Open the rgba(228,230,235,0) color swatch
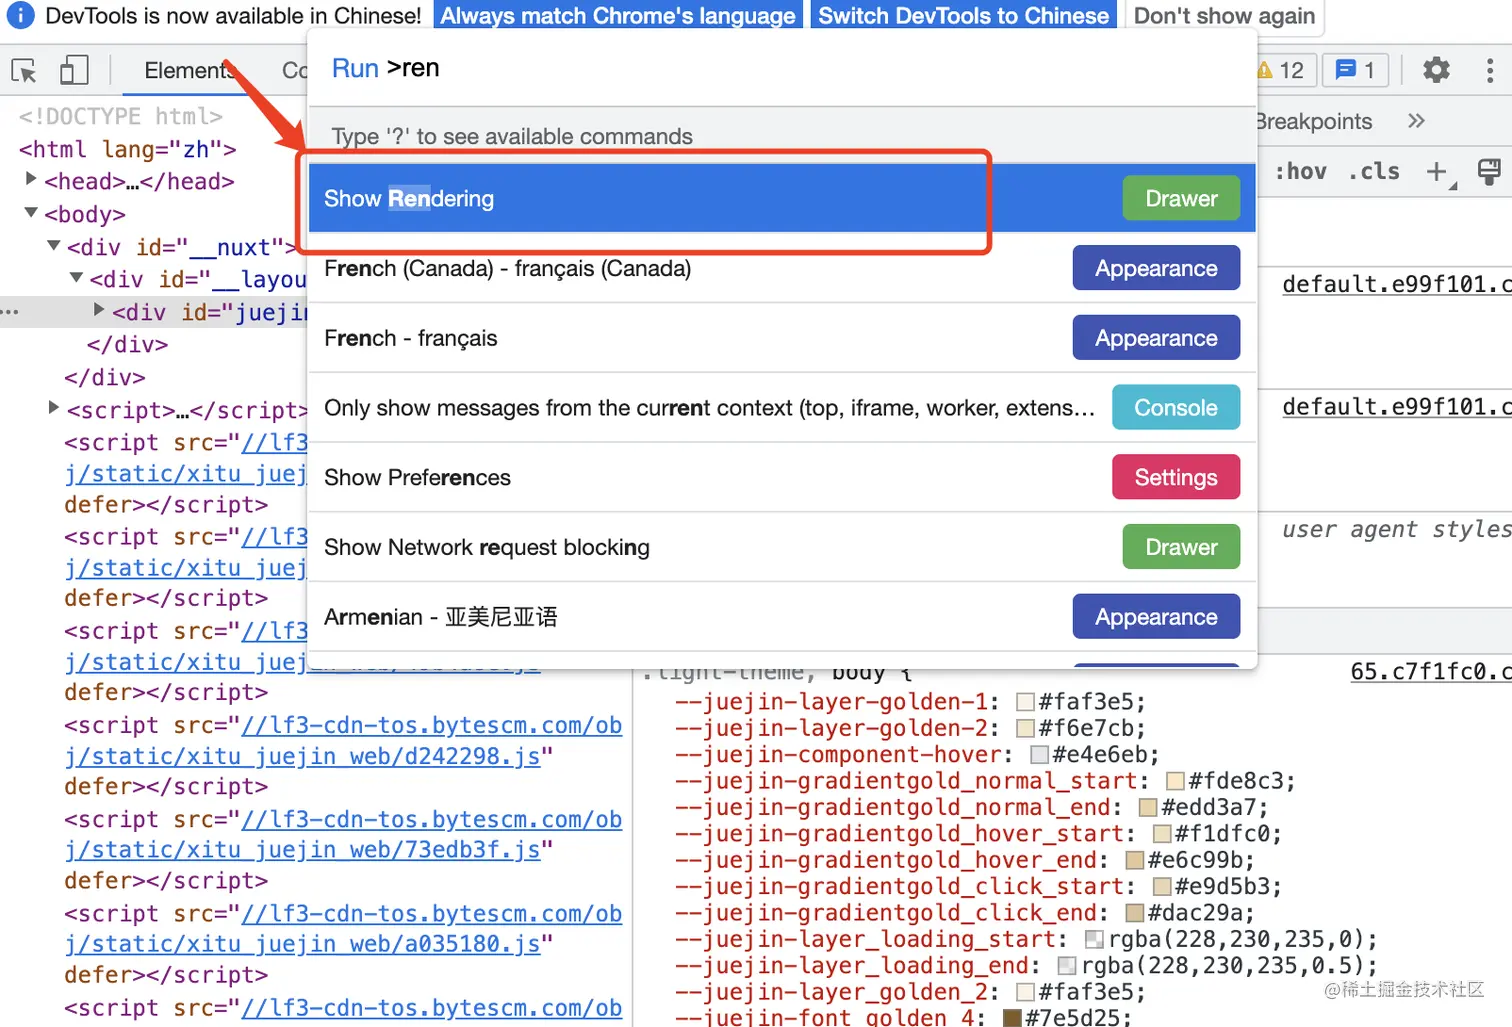This screenshot has width=1512, height=1027. click(x=1094, y=939)
